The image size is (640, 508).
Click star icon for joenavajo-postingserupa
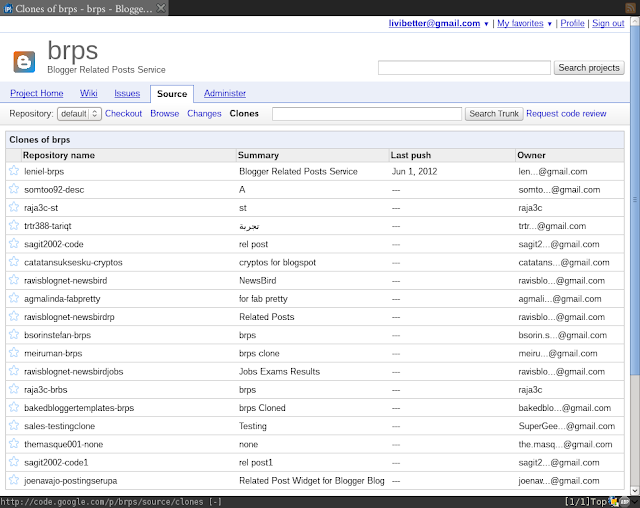[14, 480]
